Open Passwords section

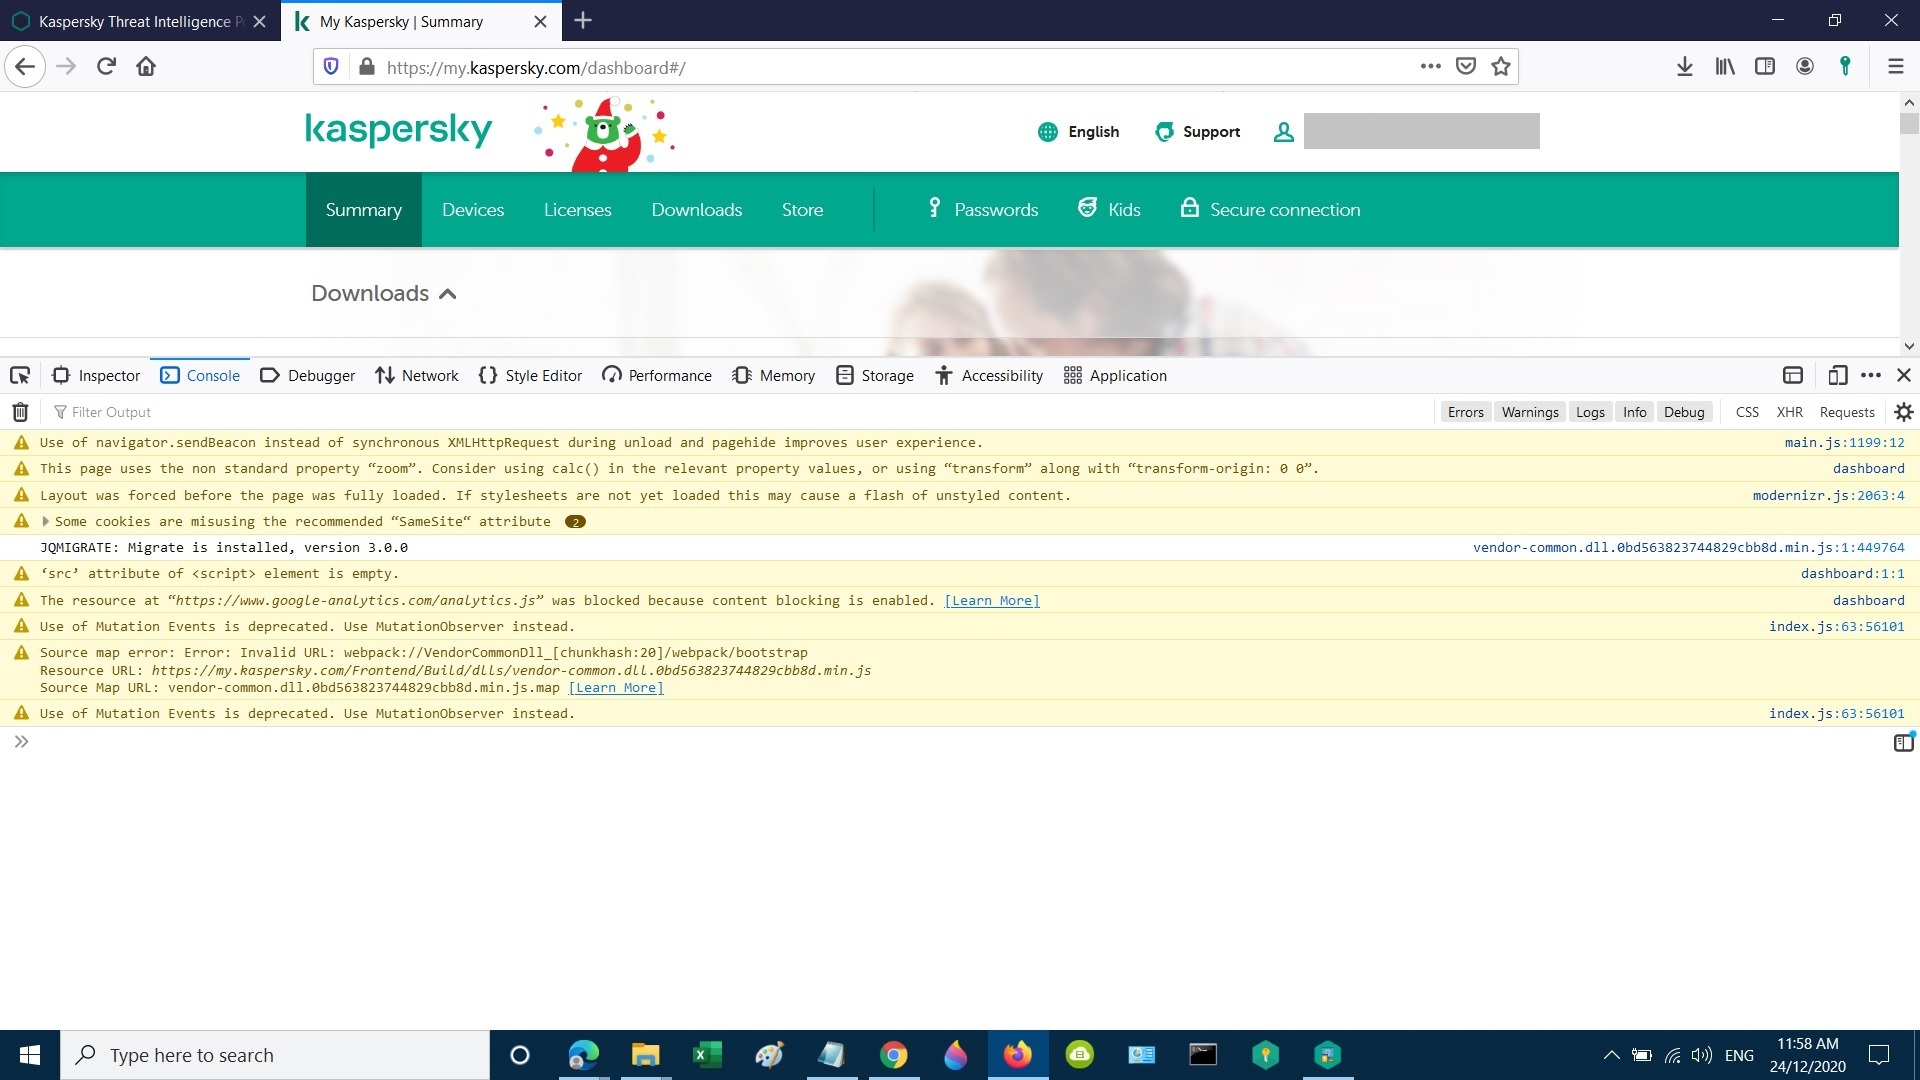(x=983, y=210)
